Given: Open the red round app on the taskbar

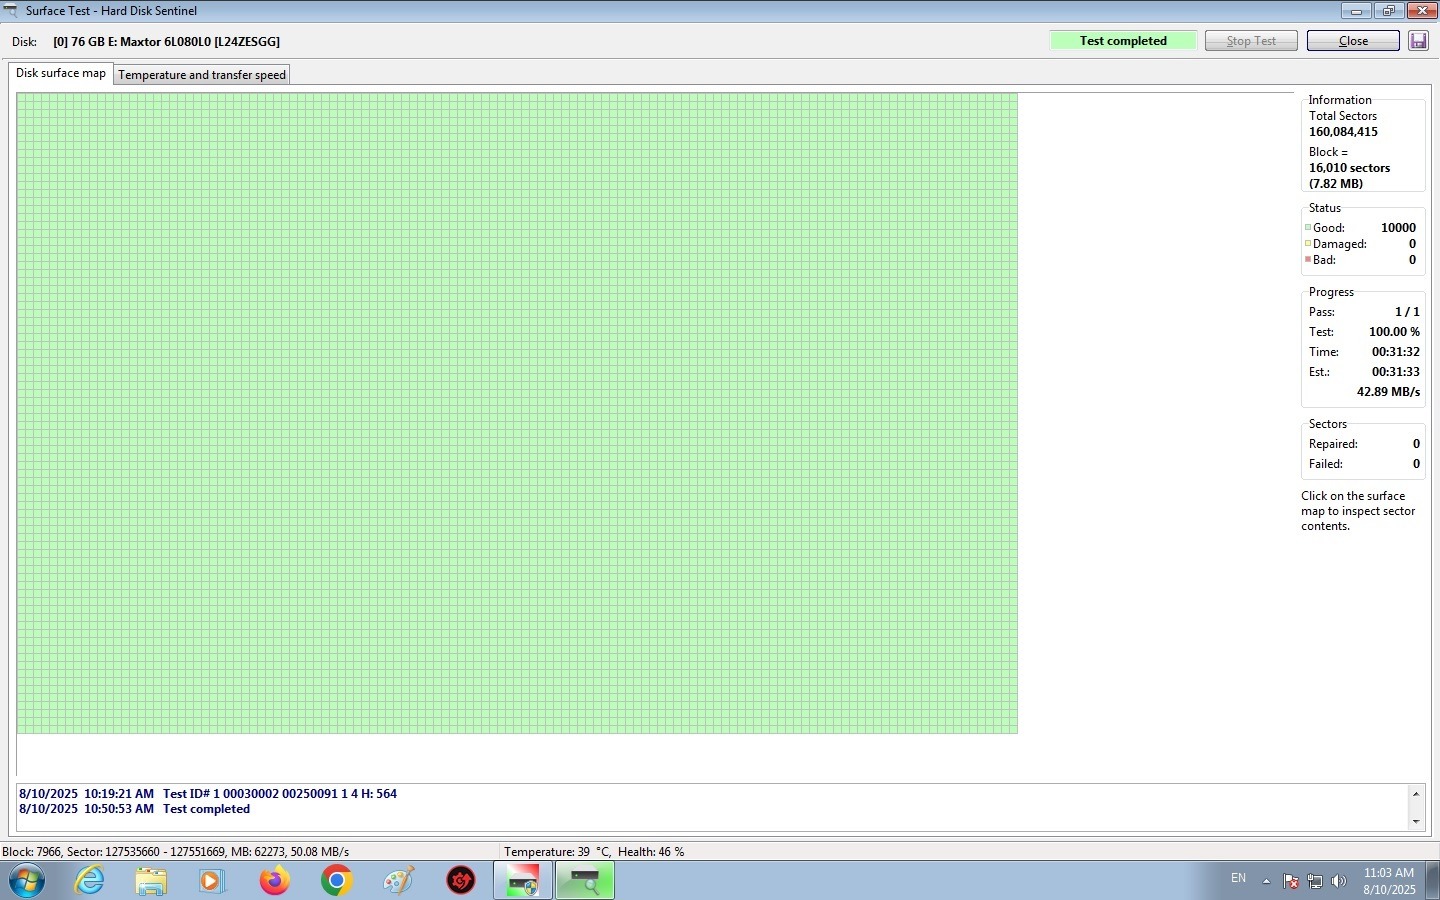Looking at the screenshot, I should pos(460,881).
